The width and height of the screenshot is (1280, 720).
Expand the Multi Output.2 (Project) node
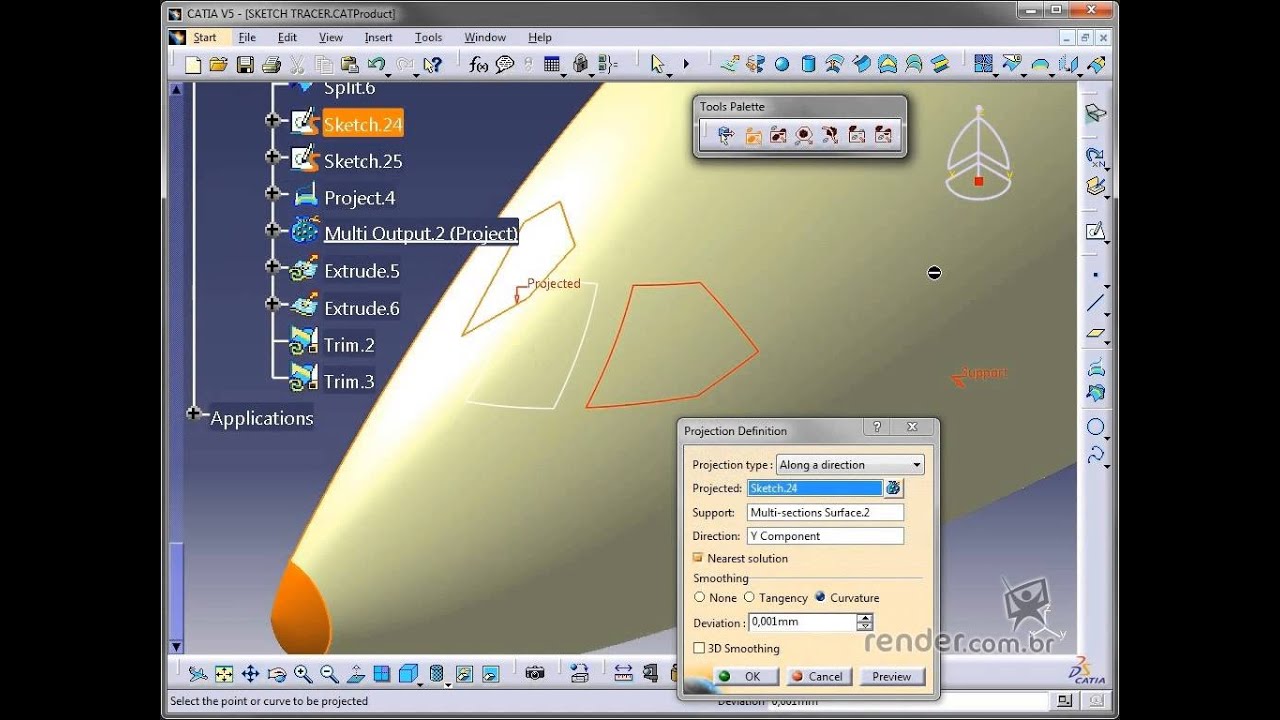pyautogui.click(x=272, y=230)
